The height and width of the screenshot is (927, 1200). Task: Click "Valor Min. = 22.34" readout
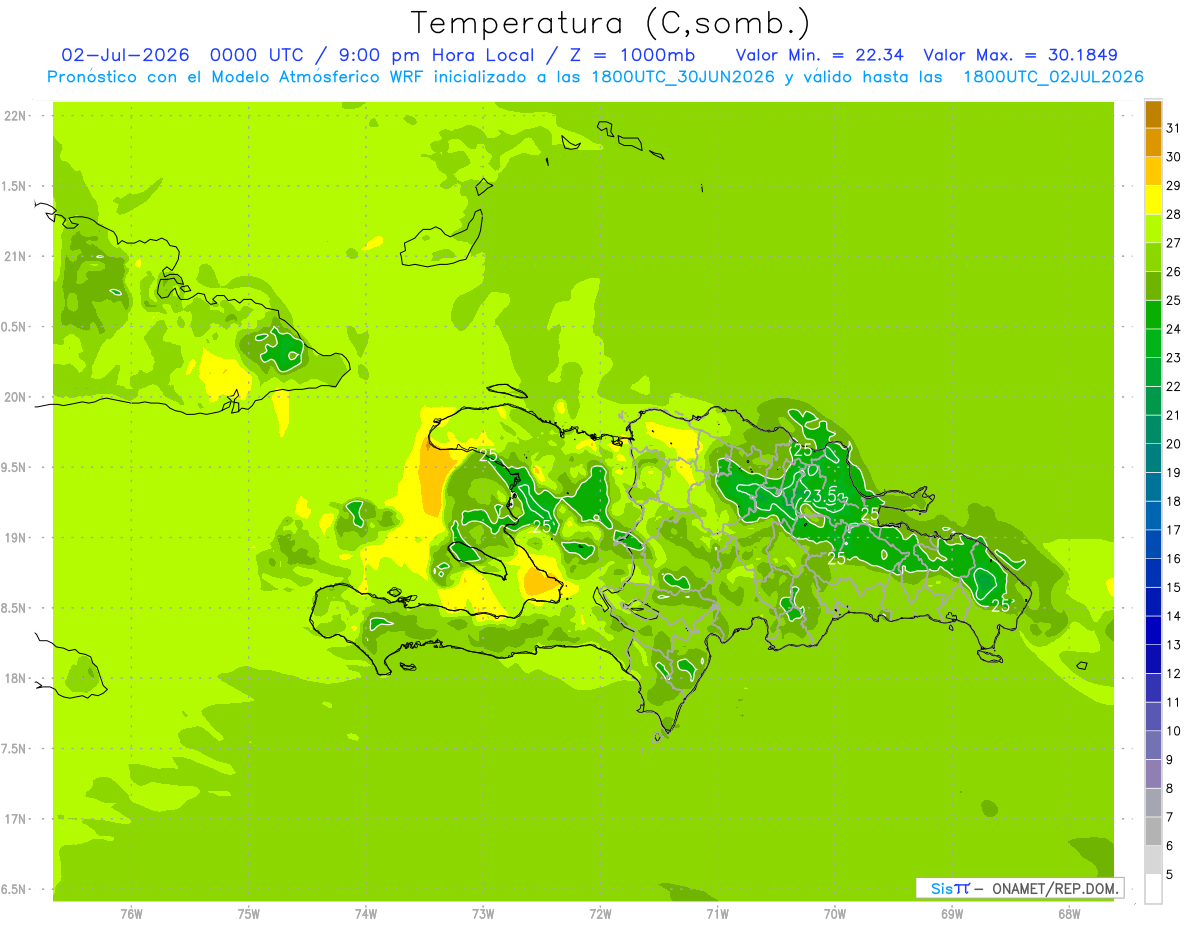click(x=819, y=55)
